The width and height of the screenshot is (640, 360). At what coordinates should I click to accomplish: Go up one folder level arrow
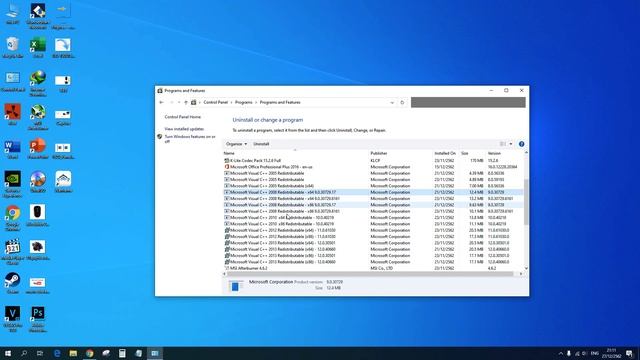[x=186, y=102]
